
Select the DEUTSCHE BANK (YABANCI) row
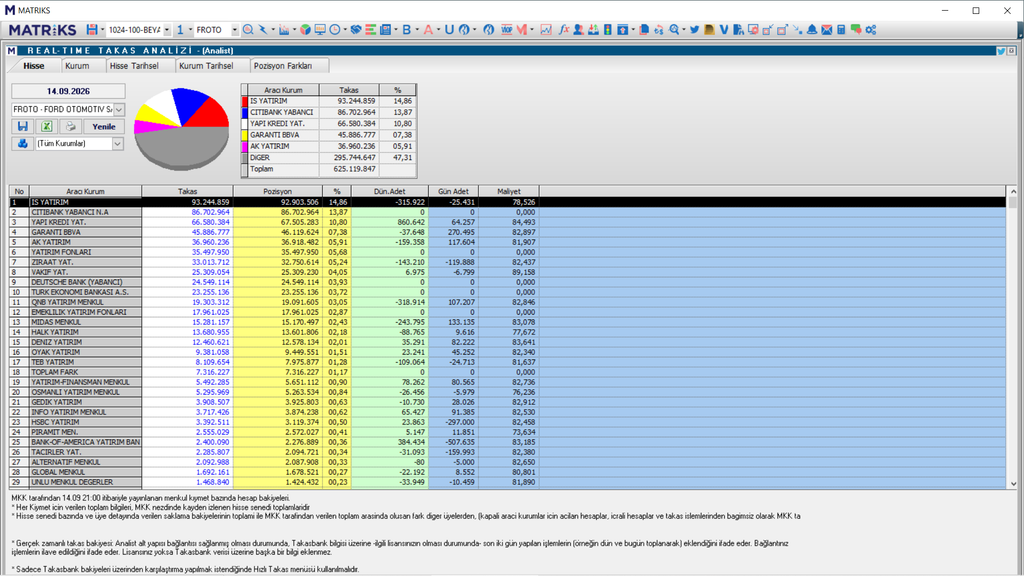pos(507,282)
